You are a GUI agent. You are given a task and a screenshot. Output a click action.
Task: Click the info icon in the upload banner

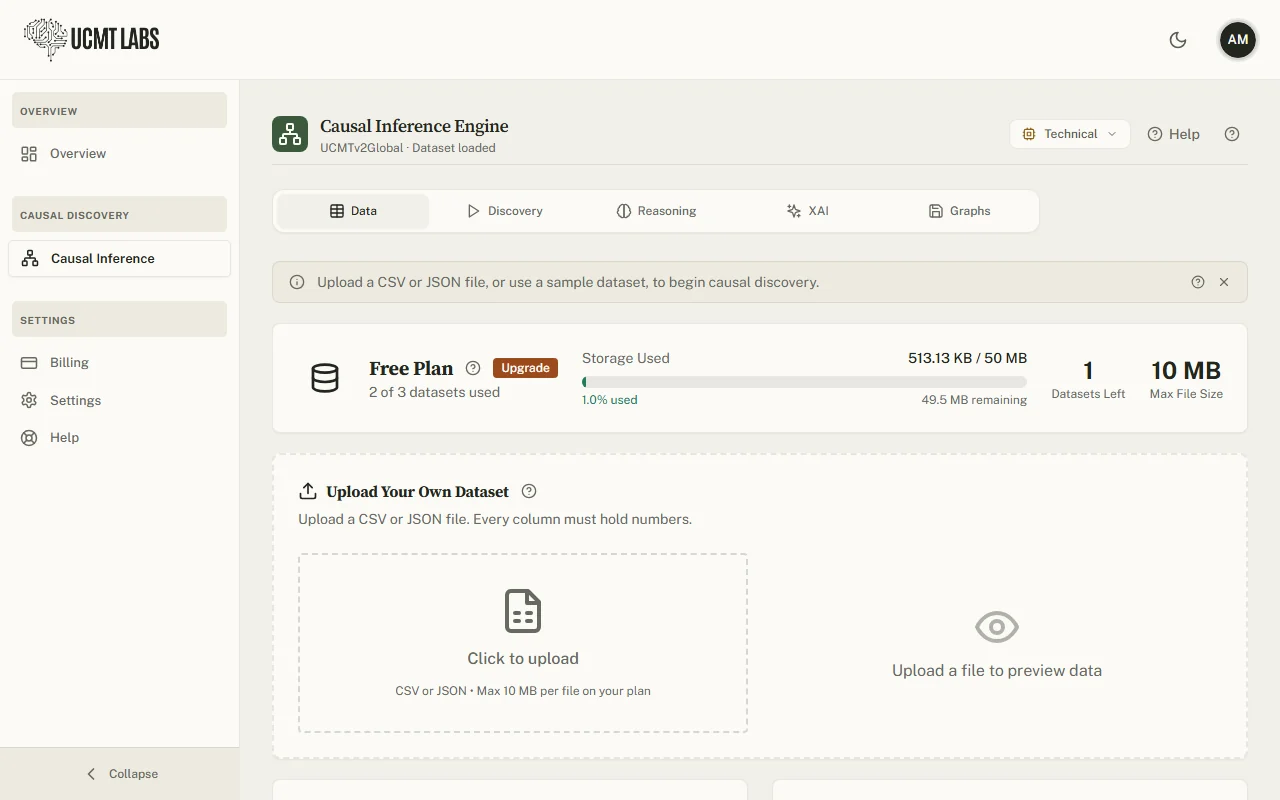coord(297,282)
